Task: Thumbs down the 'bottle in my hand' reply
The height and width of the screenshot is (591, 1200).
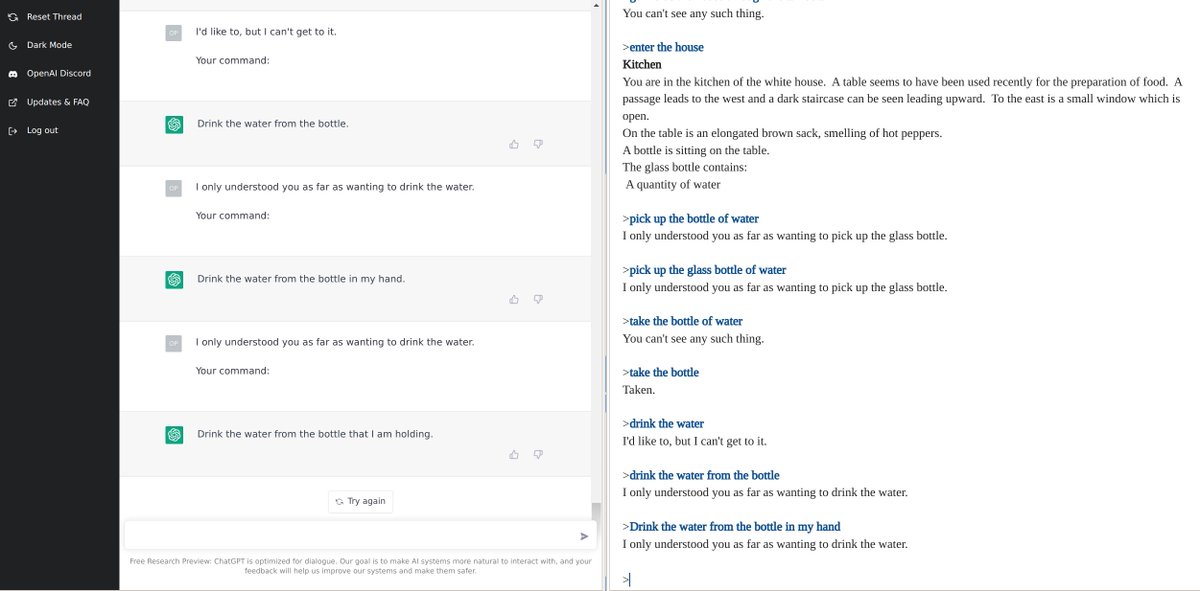Action: [x=538, y=299]
